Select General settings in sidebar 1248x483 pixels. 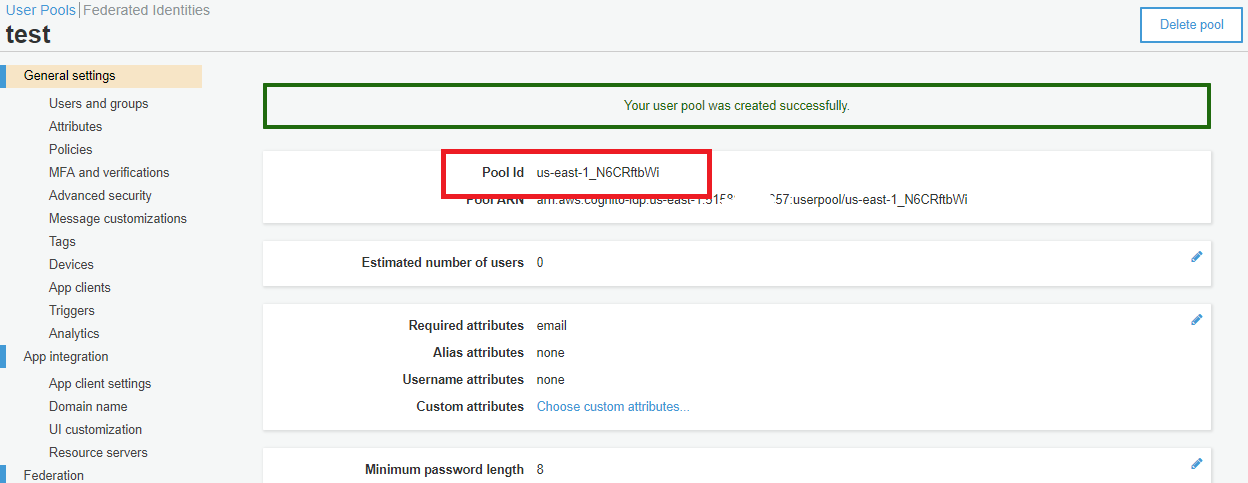coord(70,76)
